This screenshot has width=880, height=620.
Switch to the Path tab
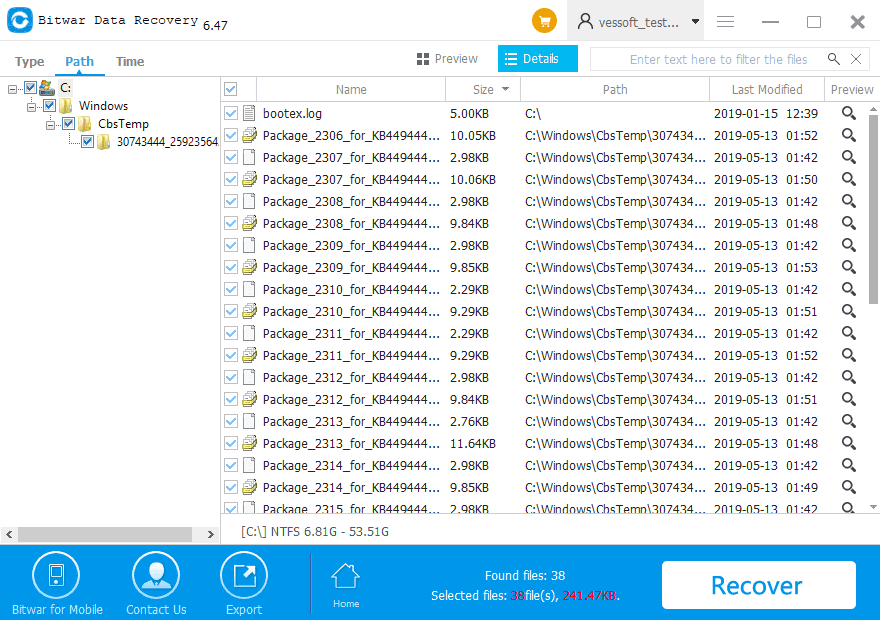pyautogui.click(x=79, y=61)
